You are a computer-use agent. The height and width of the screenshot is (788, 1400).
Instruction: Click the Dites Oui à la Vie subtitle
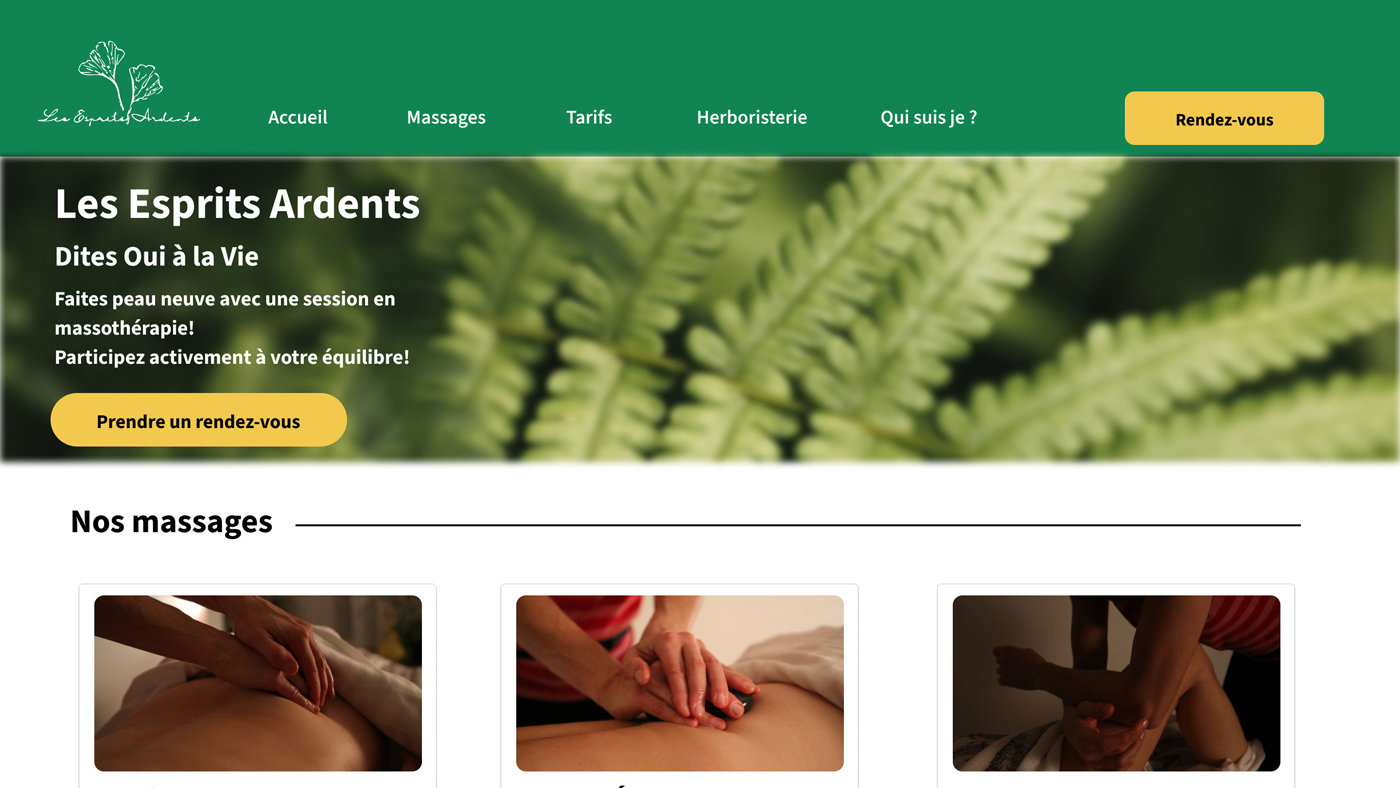tap(157, 256)
